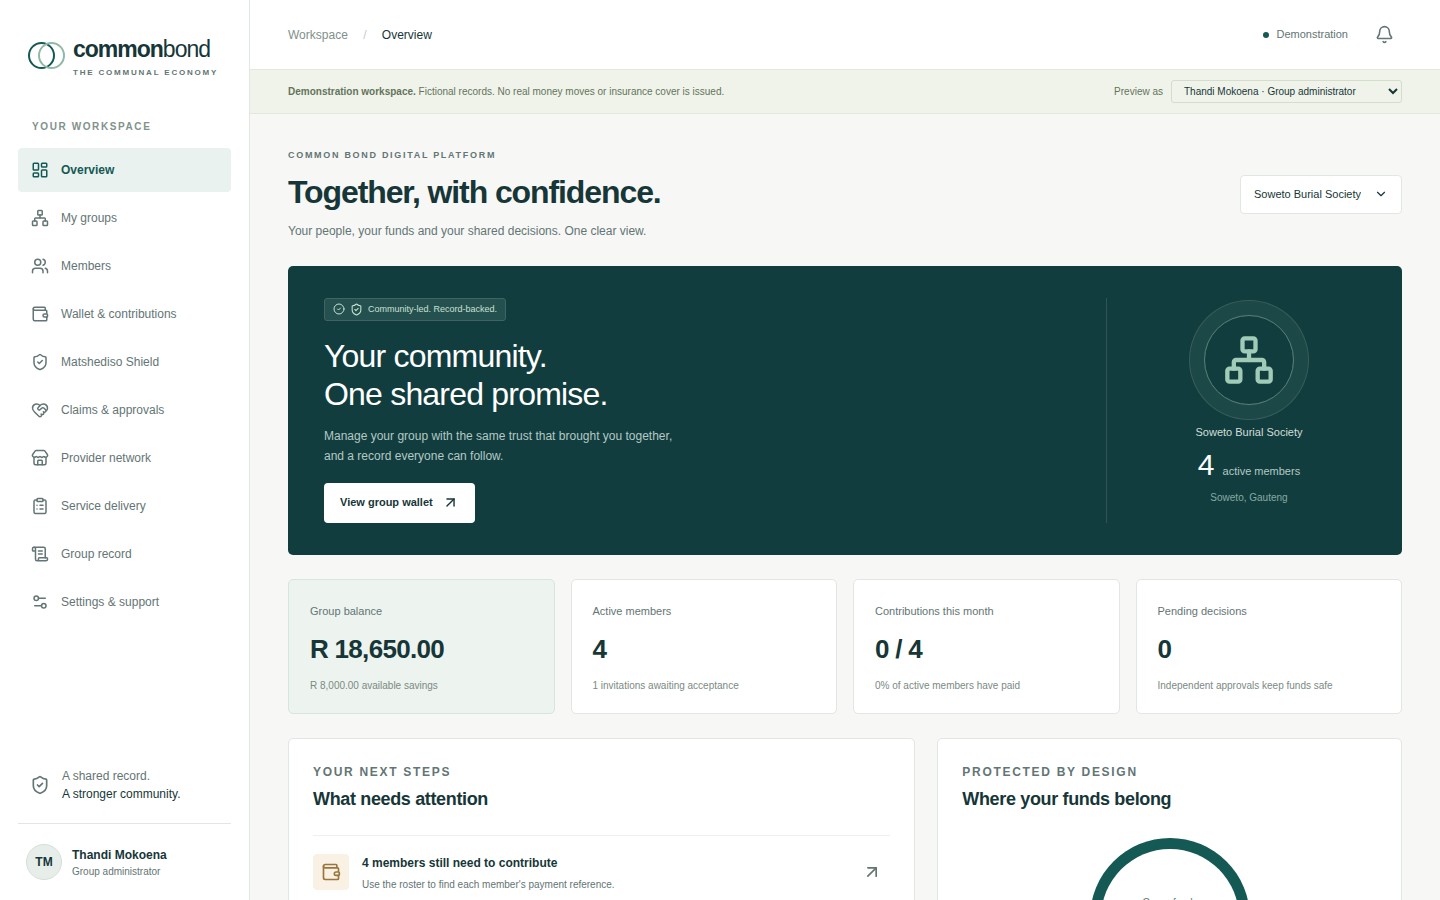Click the "1 invitations awaiting acceptance" text
The height and width of the screenshot is (900, 1440).
[666, 686]
